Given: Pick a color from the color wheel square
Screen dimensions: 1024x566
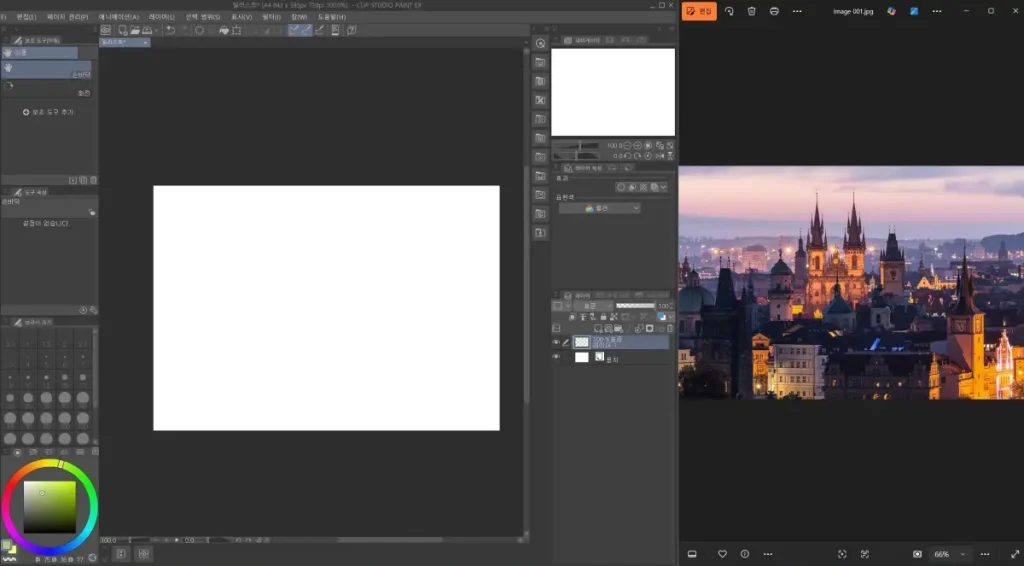Looking at the screenshot, I should click(x=50, y=506).
